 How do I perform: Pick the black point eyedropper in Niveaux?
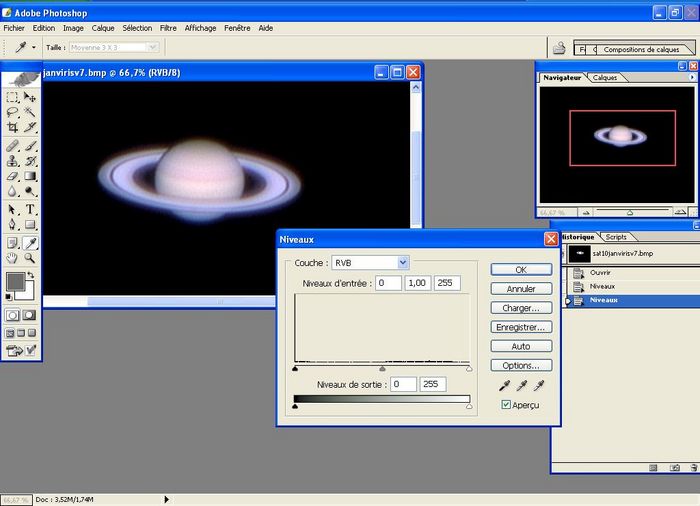point(506,385)
